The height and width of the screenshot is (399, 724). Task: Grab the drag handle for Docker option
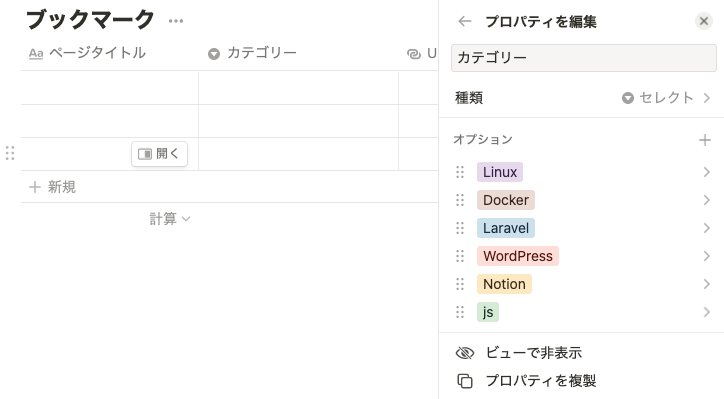click(x=460, y=200)
